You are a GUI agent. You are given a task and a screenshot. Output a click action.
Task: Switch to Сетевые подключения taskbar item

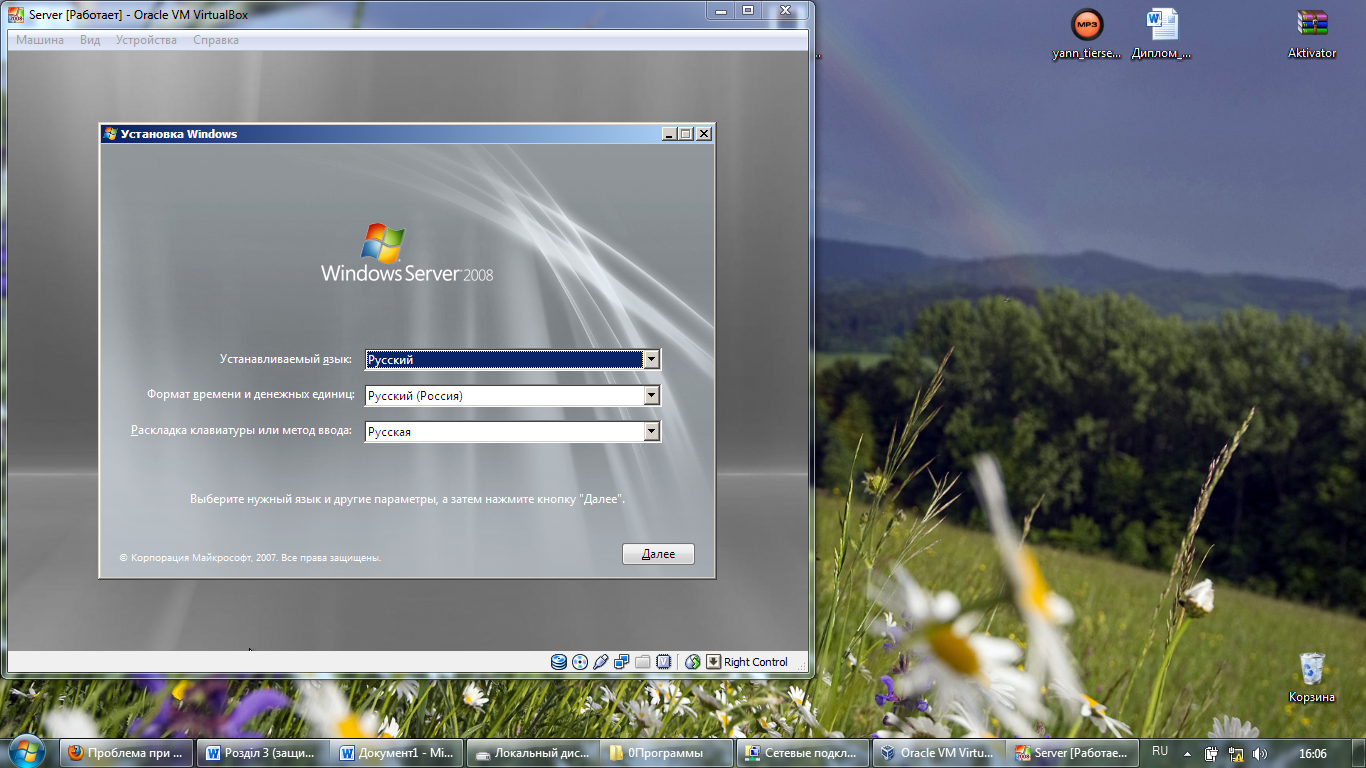coord(802,753)
